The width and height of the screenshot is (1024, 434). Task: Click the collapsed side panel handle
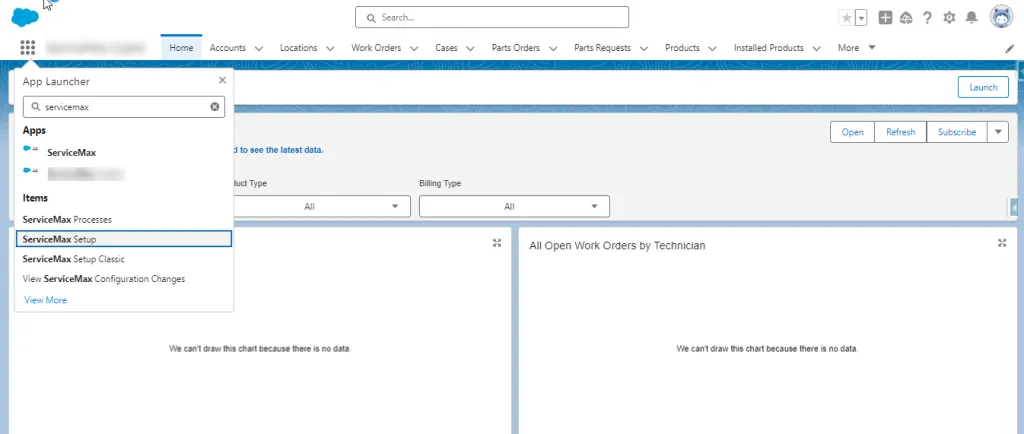[1014, 207]
